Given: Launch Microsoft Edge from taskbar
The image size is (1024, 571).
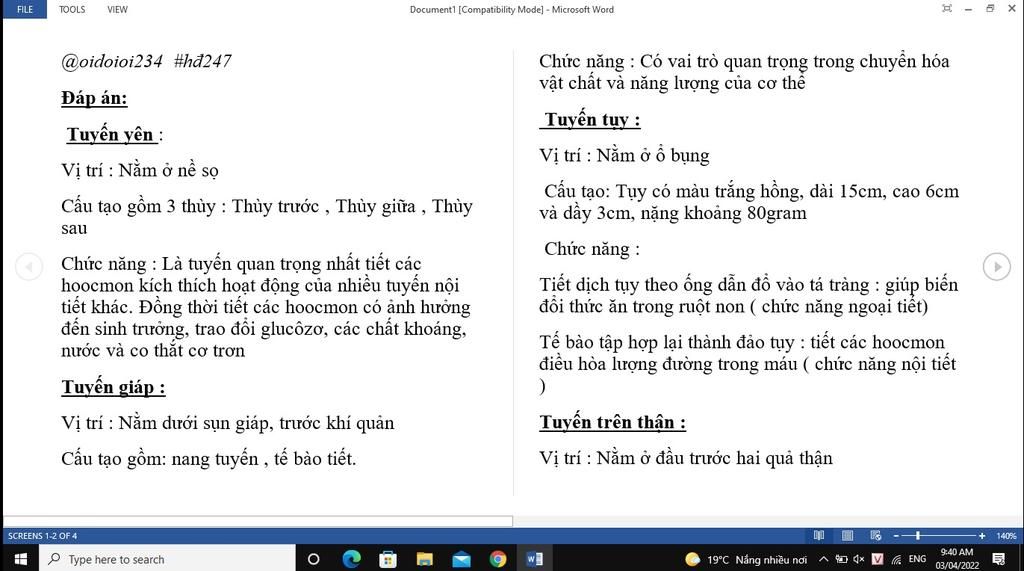Looking at the screenshot, I should point(351,559).
